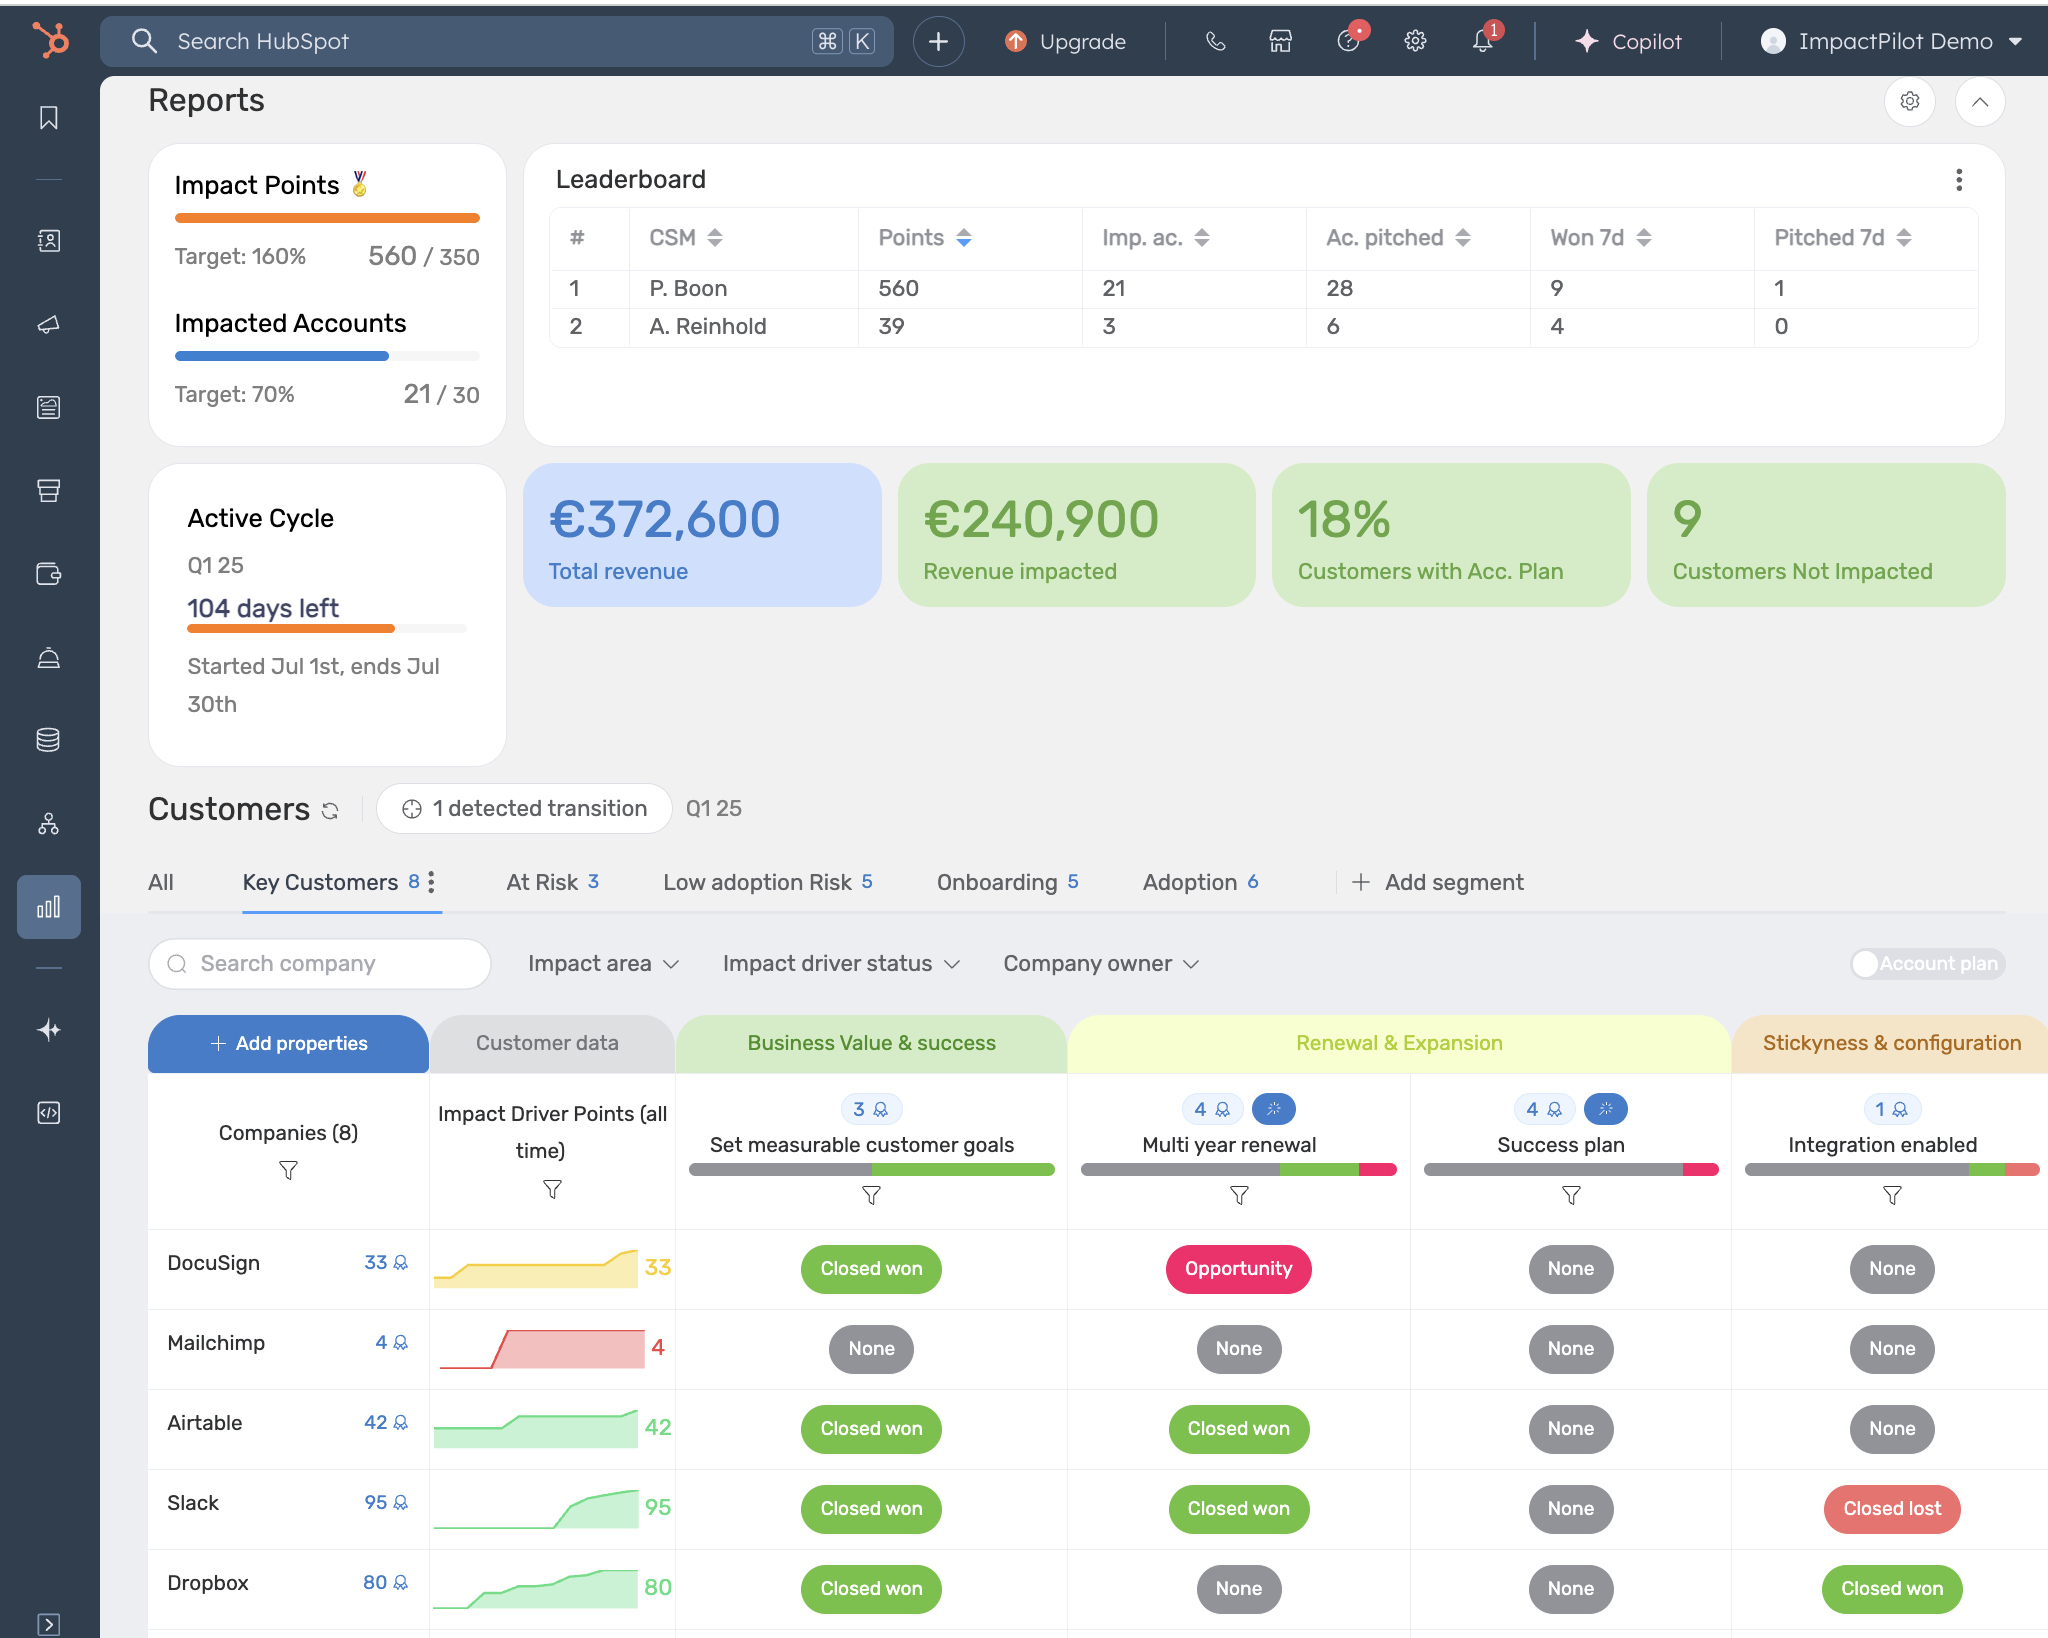Click the Impacted Accounts blue progress bar
Image resolution: width=2048 pixels, height=1638 pixels.
point(327,356)
